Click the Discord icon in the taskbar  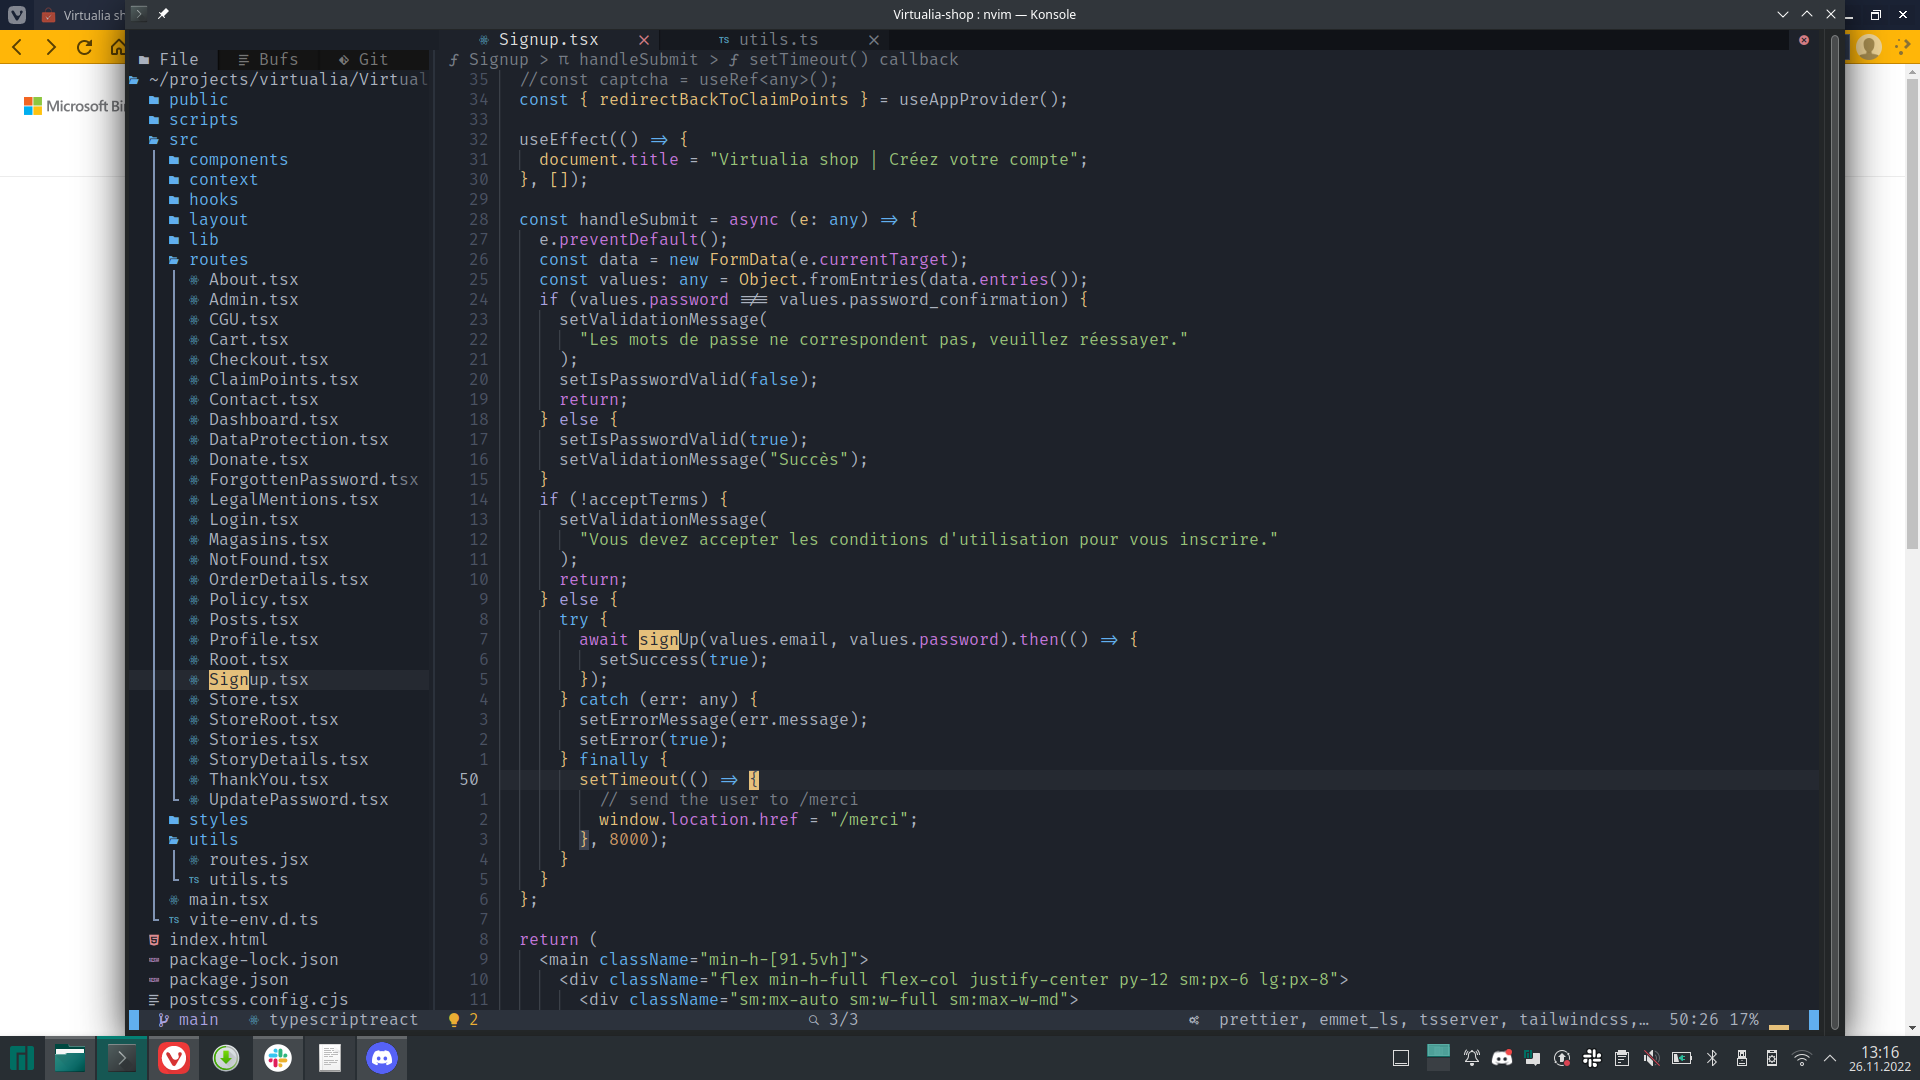click(x=382, y=1058)
